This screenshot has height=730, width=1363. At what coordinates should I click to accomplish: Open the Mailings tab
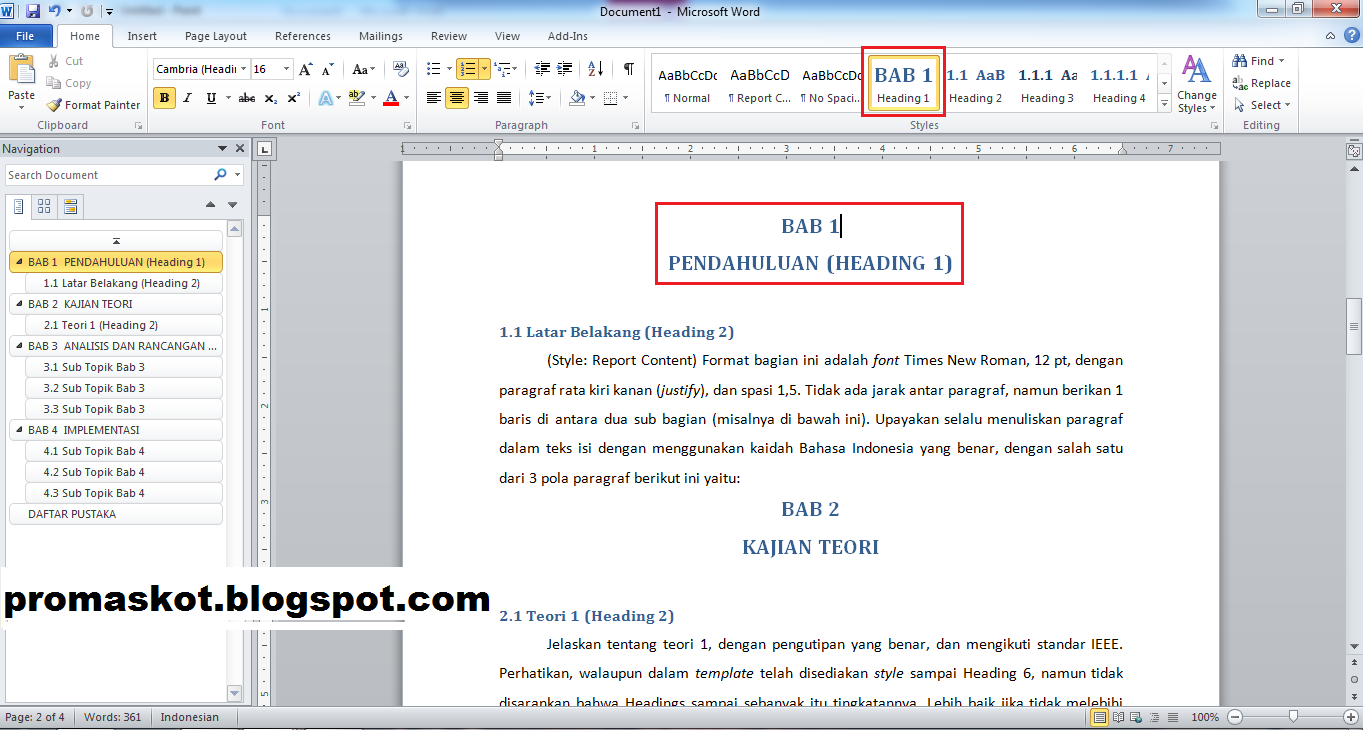pyautogui.click(x=381, y=36)
